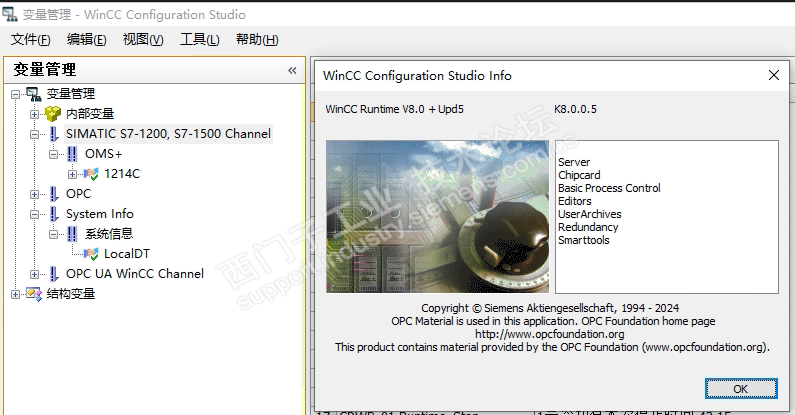Open the 工具(L) menu
This screenshot has width=795, height=415.
pos(200,40)
